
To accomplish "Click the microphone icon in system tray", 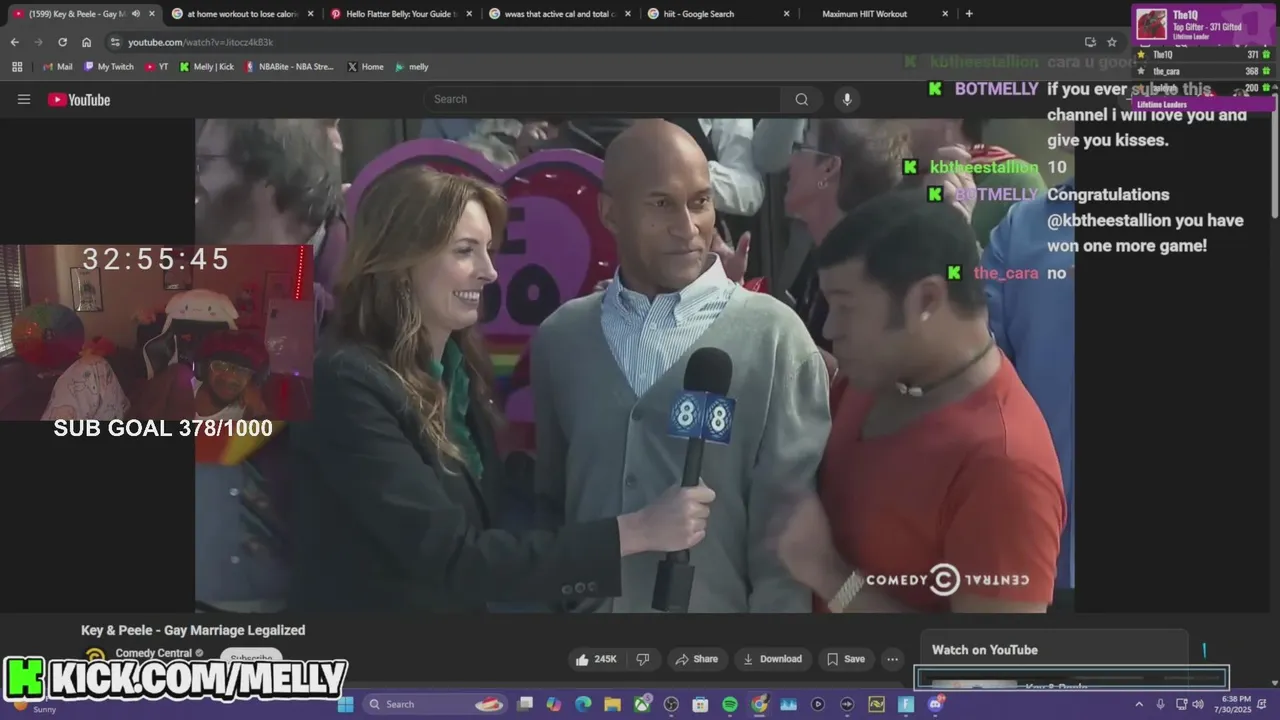I will (x=1160, y=704).
